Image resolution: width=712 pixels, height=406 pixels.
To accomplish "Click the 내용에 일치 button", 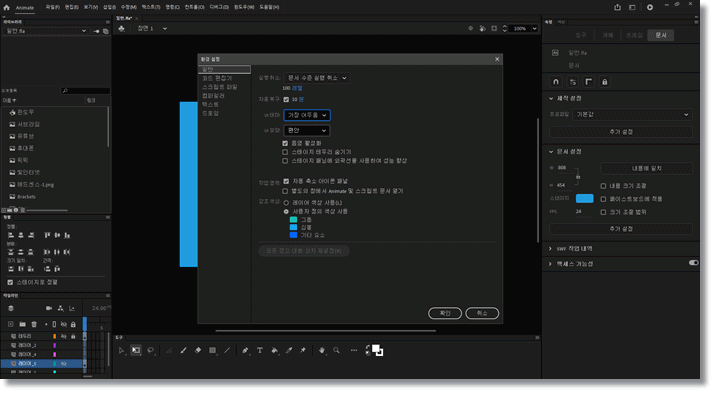I will click(647, 168).
